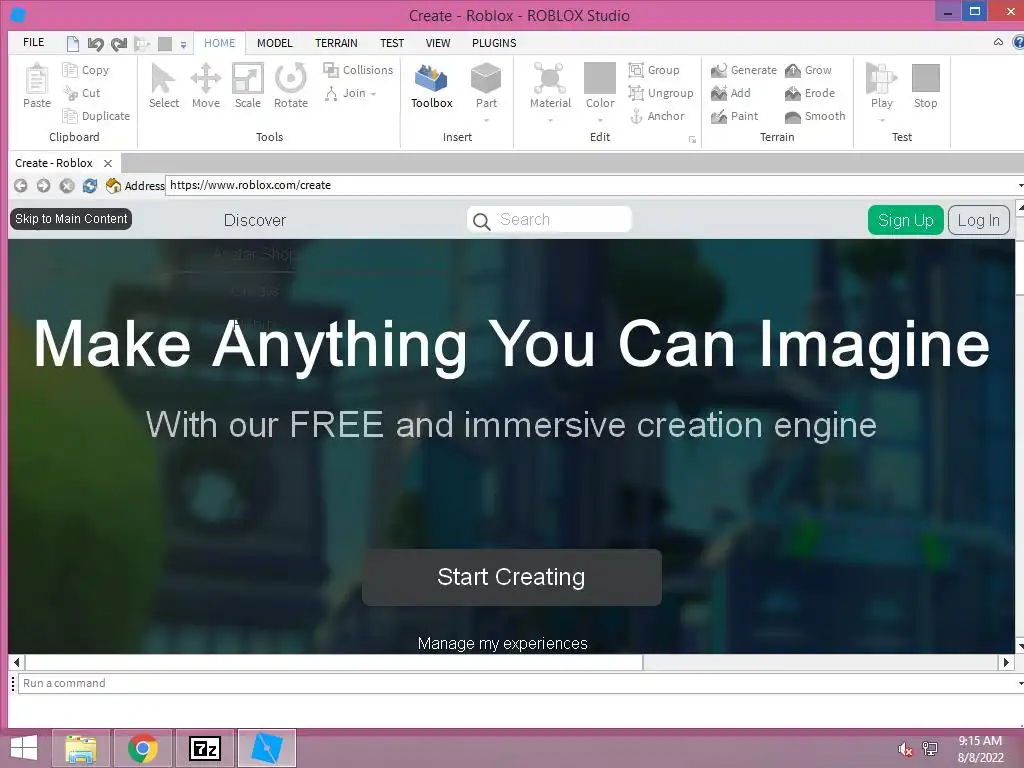Activate the Move tool

pyautogui.click(x=206, y=86)
